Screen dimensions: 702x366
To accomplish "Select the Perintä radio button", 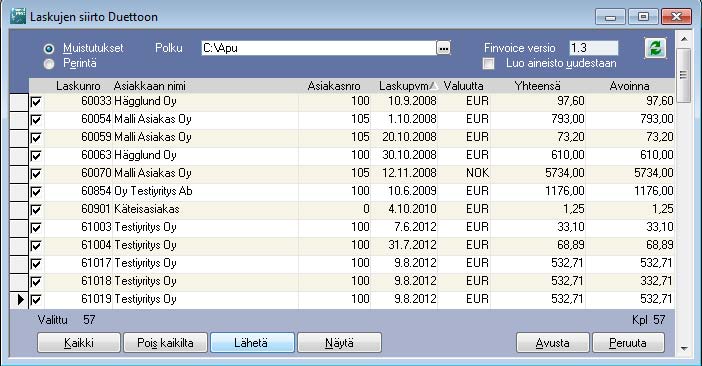I will (49, 64).
